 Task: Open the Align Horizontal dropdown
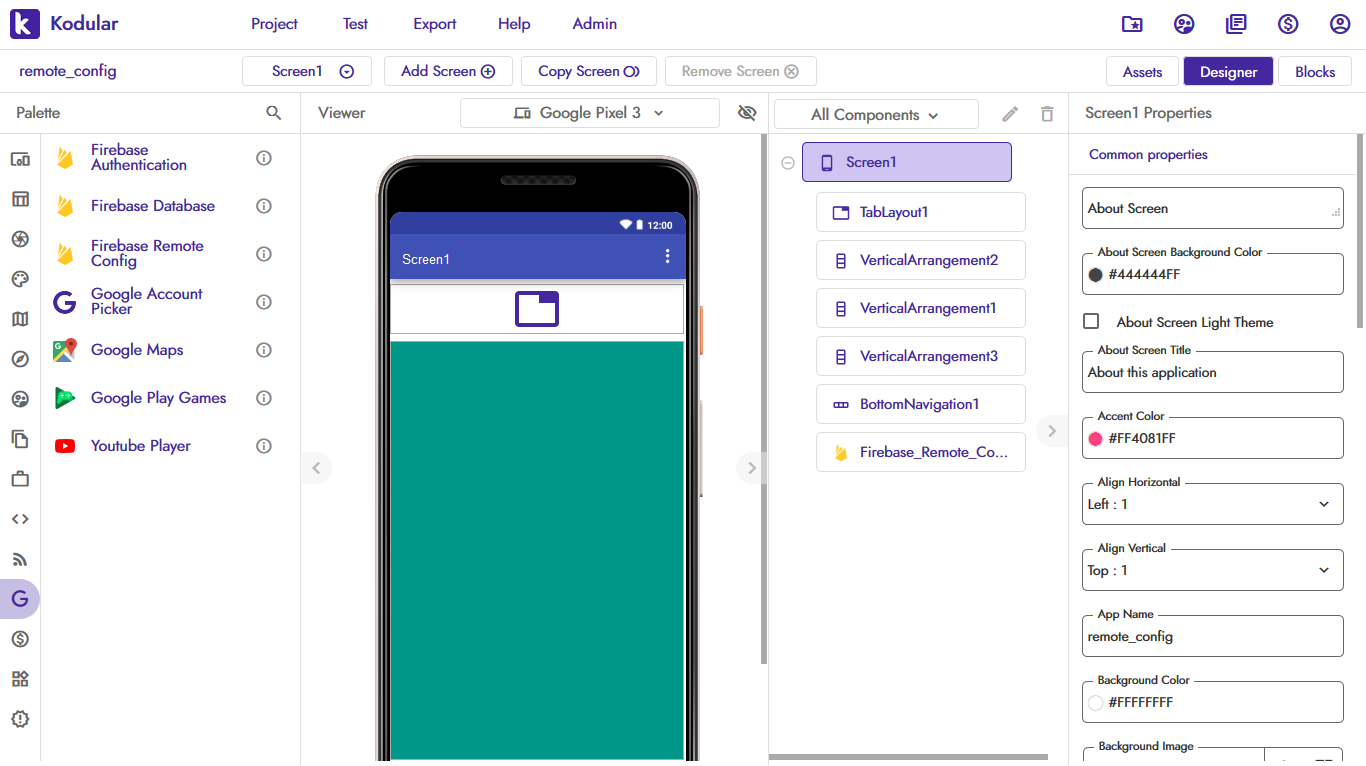tap(1213, 504)
